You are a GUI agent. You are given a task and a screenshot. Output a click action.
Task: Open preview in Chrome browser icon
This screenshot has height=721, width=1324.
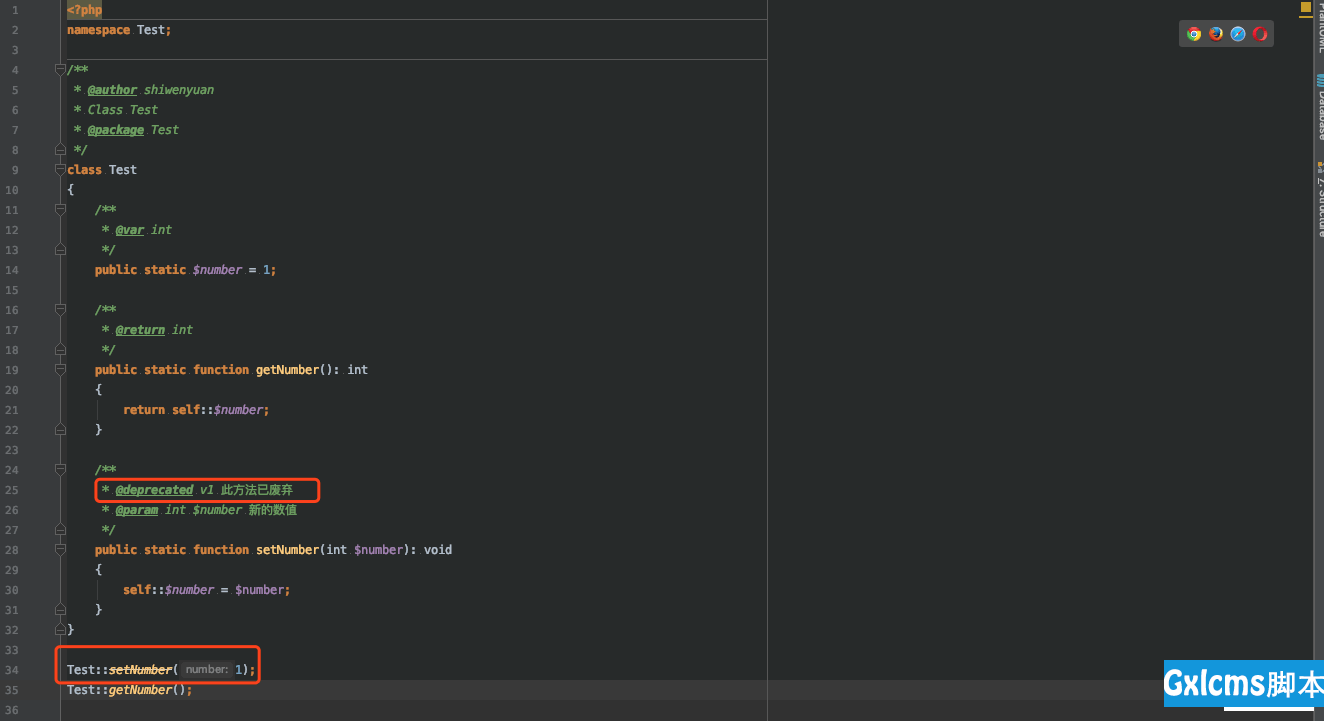pos(1194,34)
